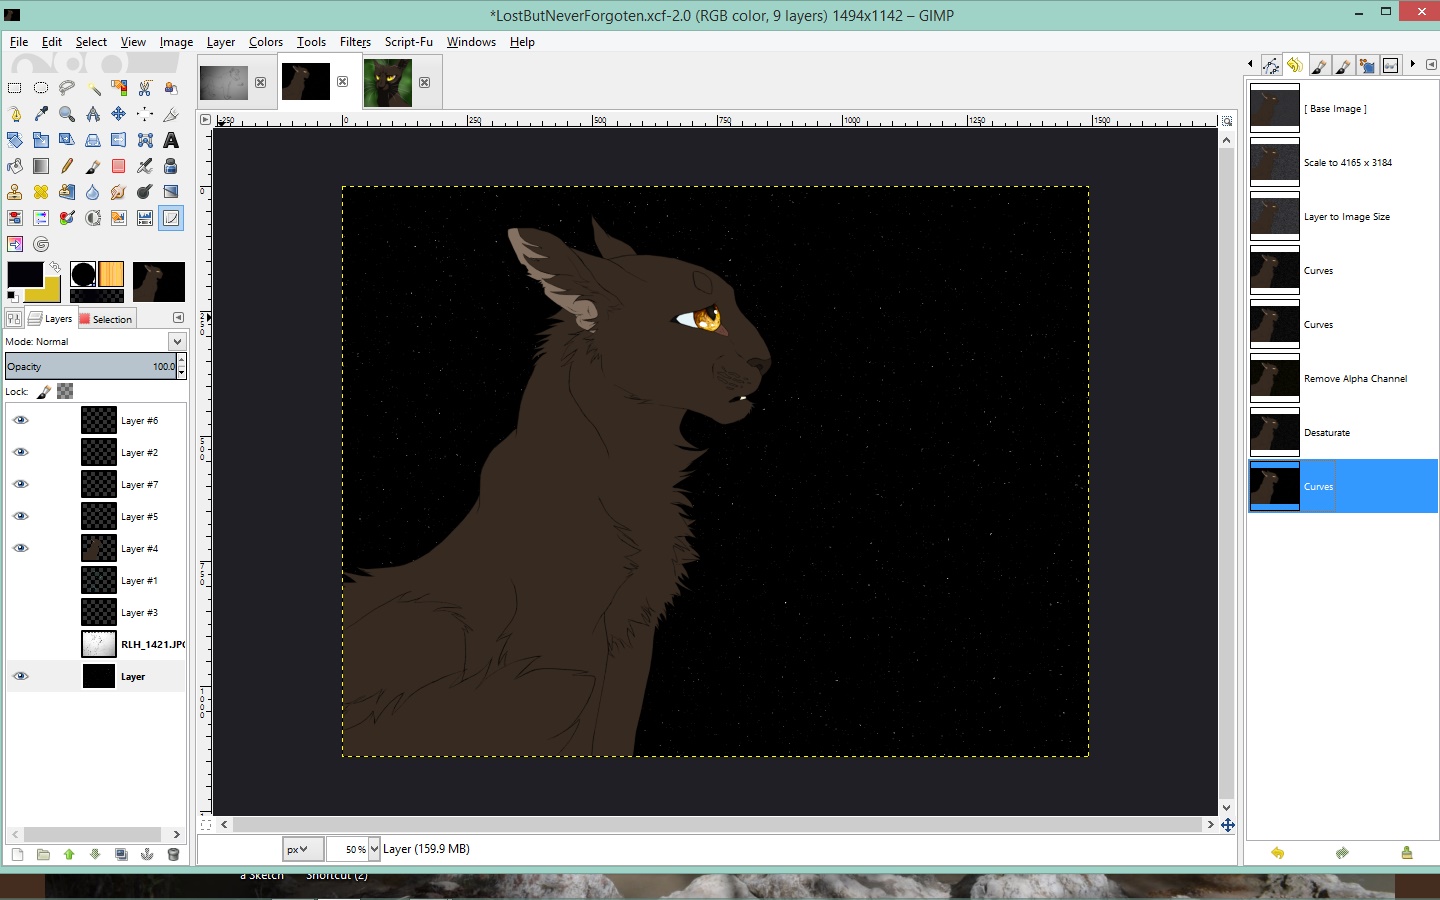Viewport: 1440px width, 900px height.
Task: Select the Clone stamp tool
Action: 15,192
